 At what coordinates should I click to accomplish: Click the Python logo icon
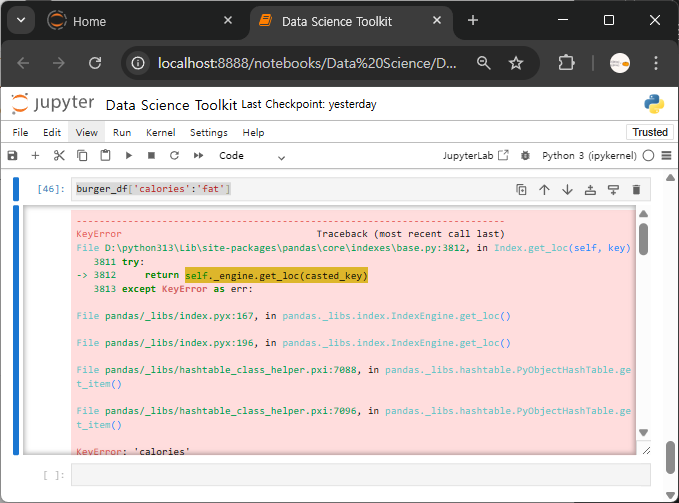[x=654, y=104]
